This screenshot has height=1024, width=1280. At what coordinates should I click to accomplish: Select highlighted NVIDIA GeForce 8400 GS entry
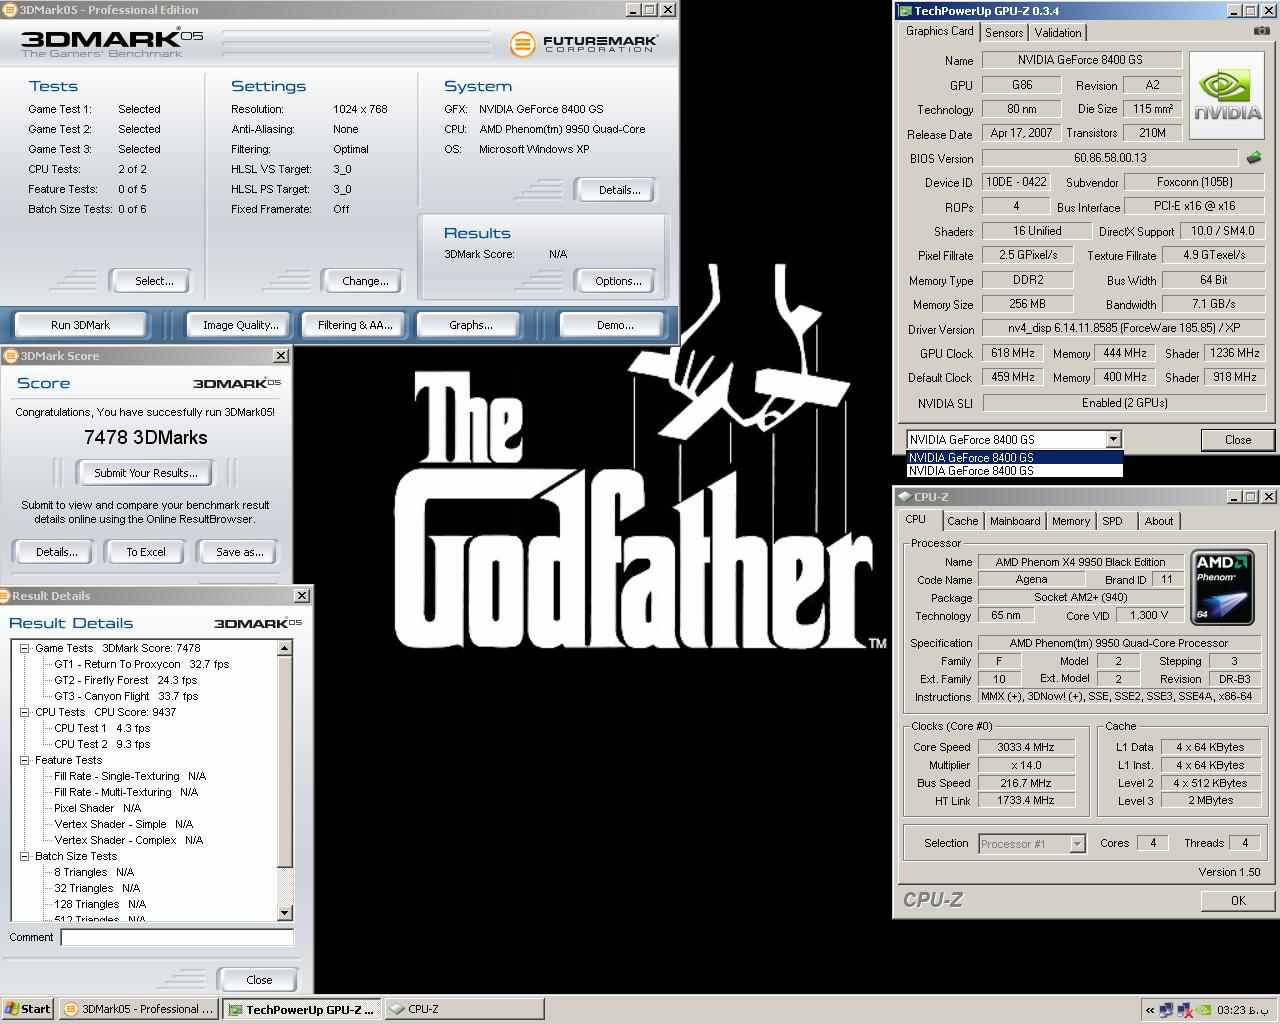(1014, 458)
